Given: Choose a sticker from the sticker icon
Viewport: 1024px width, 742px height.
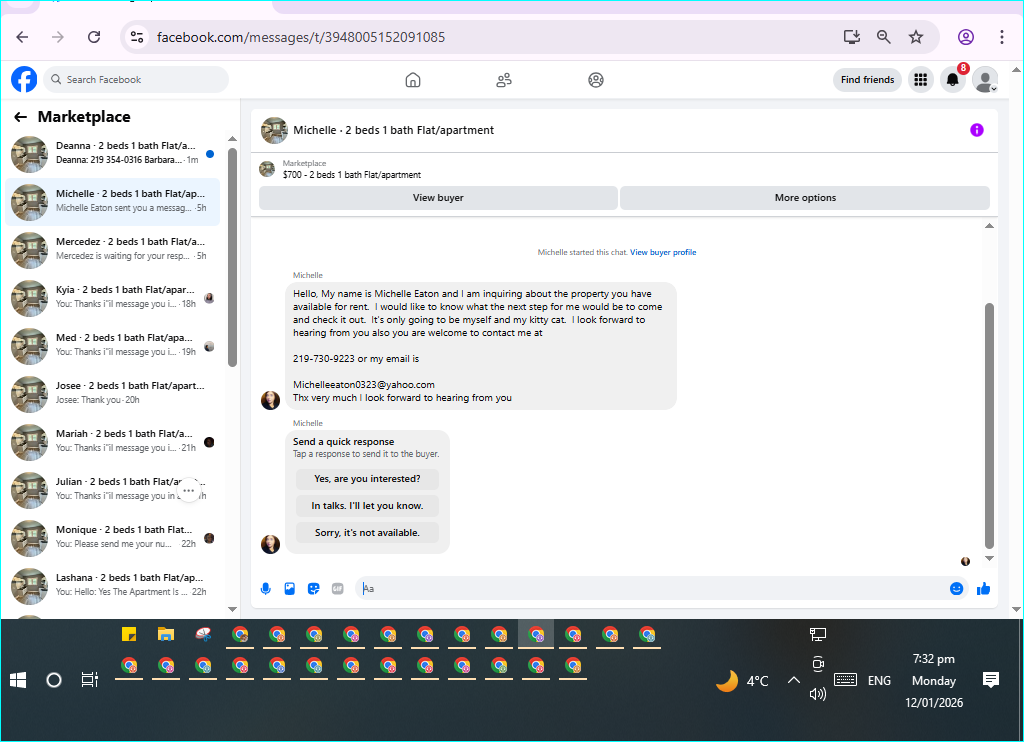Looking at the screenshot, I should [x=313, y=589].
